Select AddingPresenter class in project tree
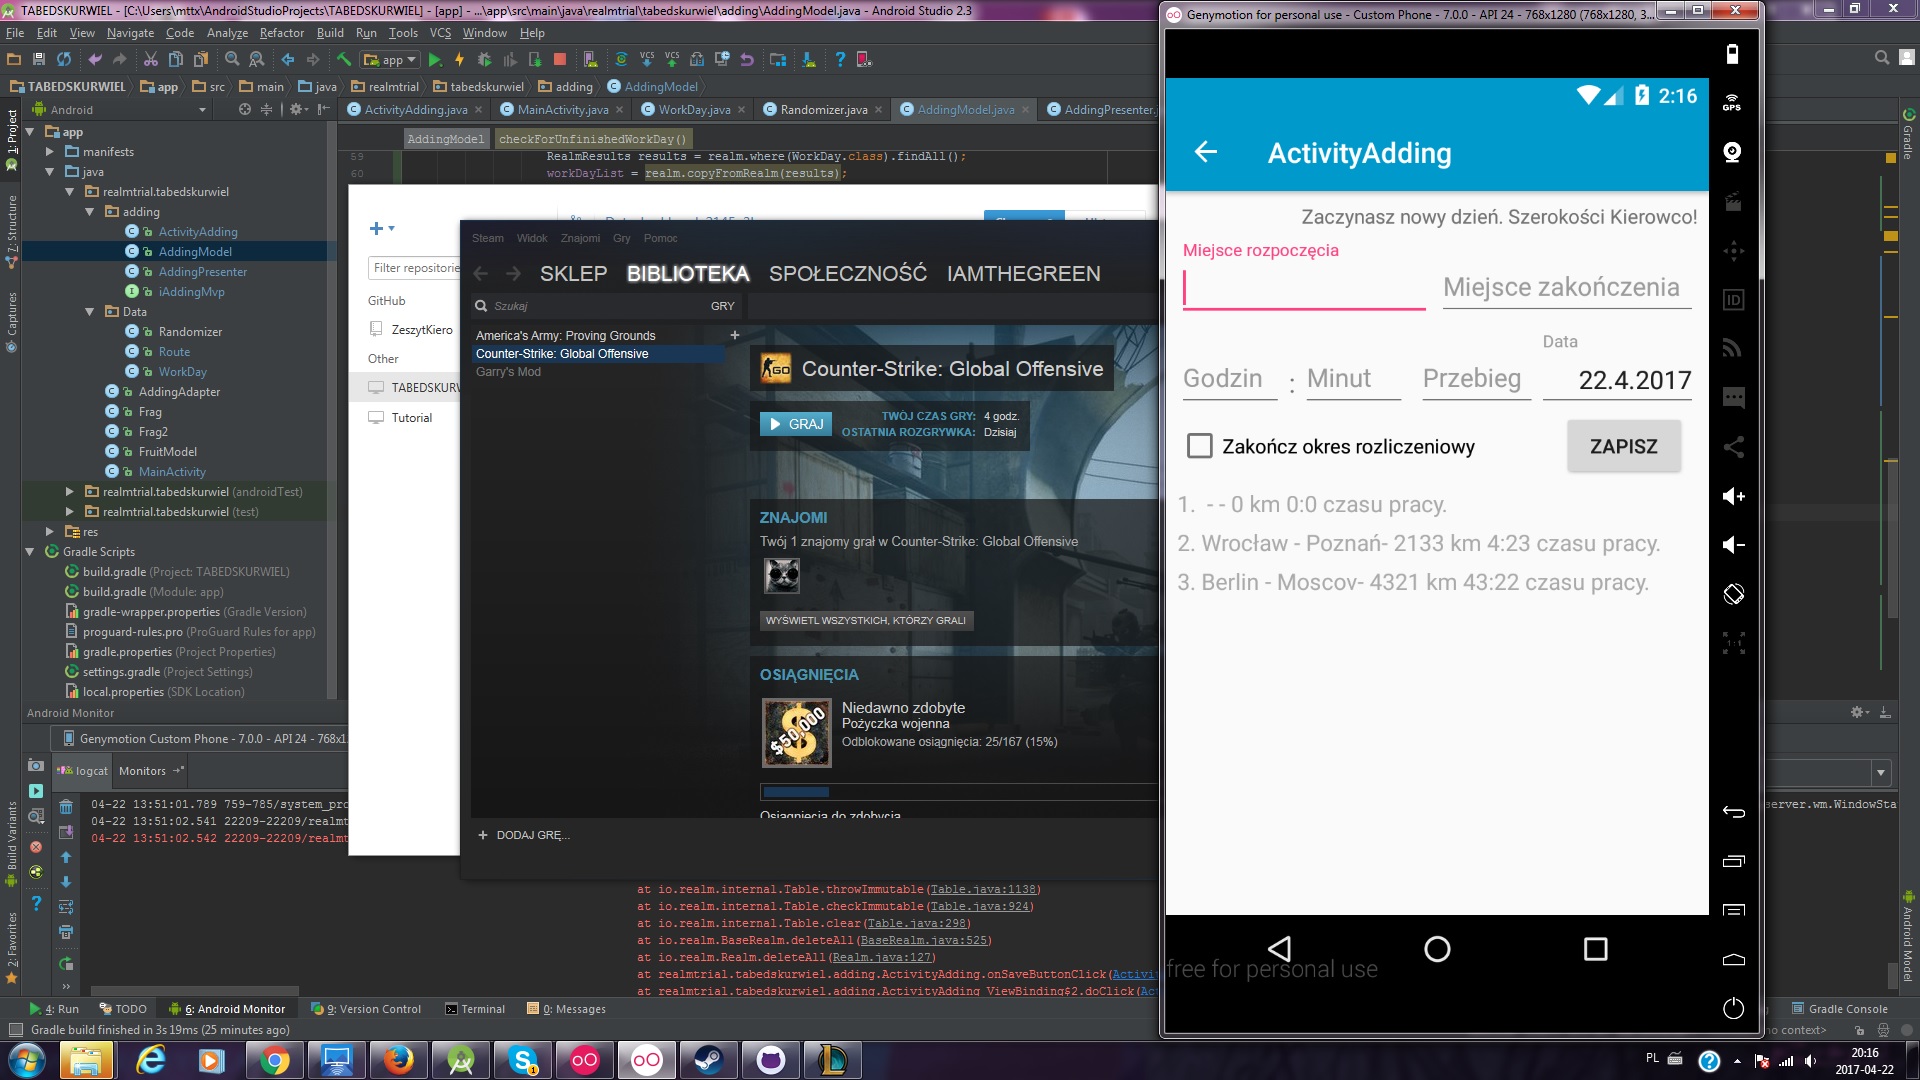1920x1080 pixels. [202, 272]
